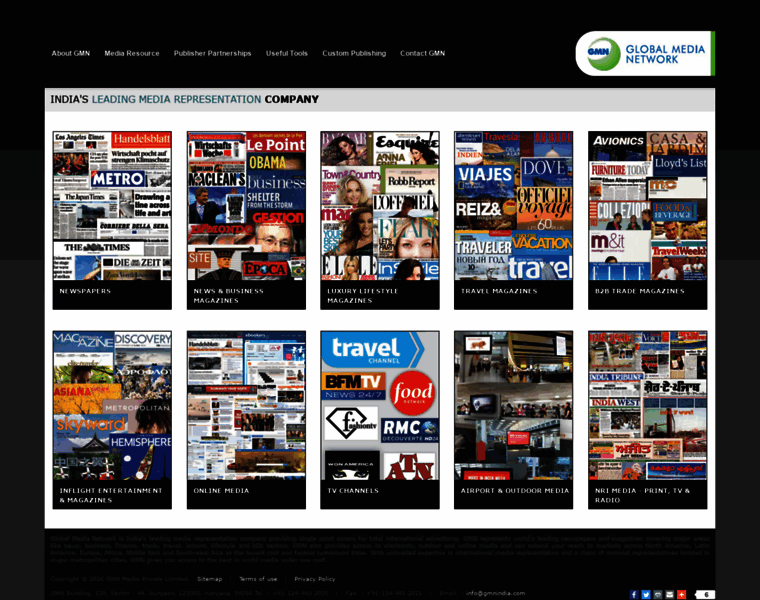Click the orange plus share icon
The height and width of the screenshot is (600, 760).
pyautogui.click(x=682, y=594)
